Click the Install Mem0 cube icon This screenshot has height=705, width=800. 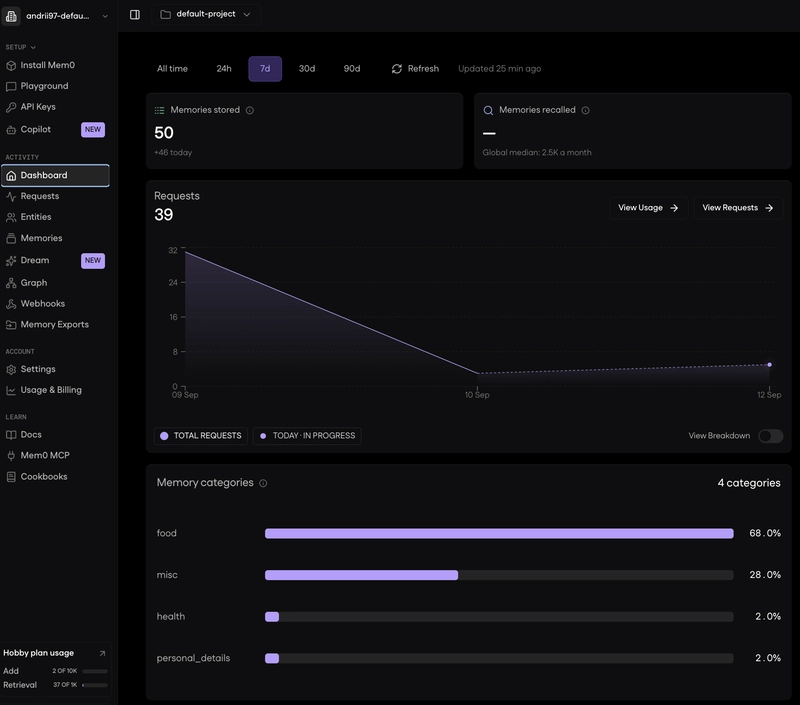(x=11, y=66)
